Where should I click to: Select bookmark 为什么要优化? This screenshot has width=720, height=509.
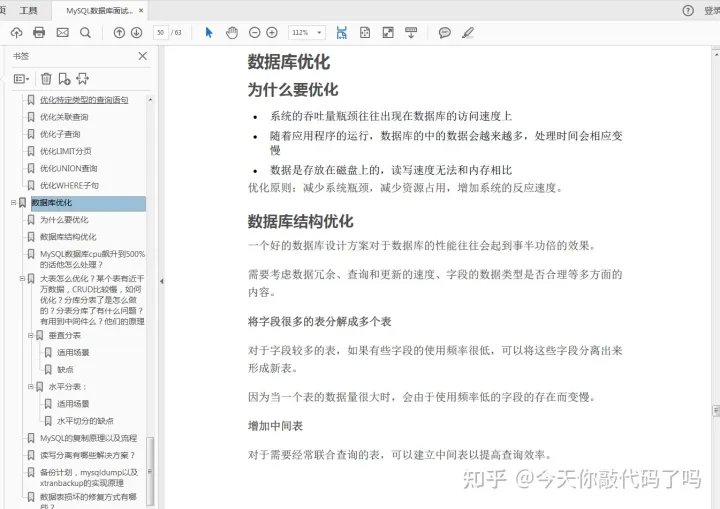point(64,220)
